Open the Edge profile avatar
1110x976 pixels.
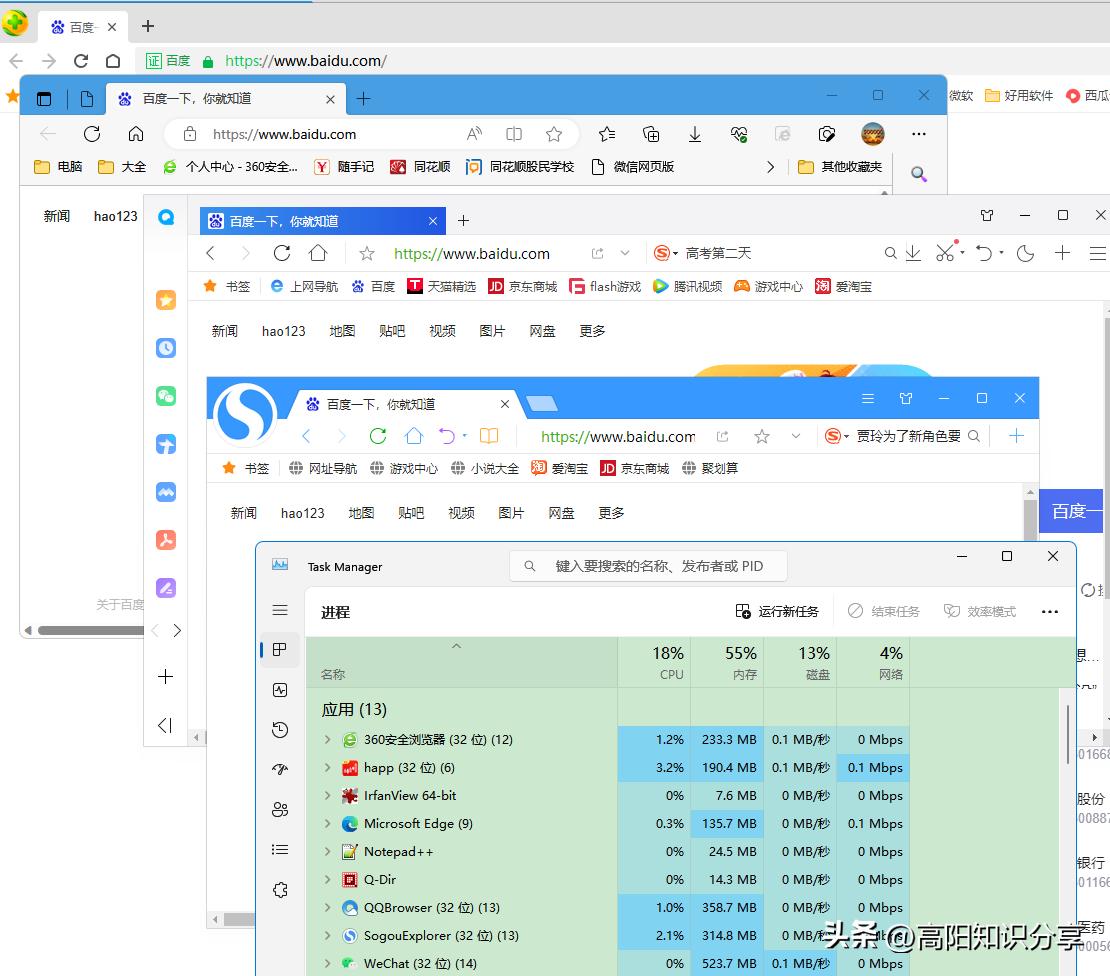[873, 134]
